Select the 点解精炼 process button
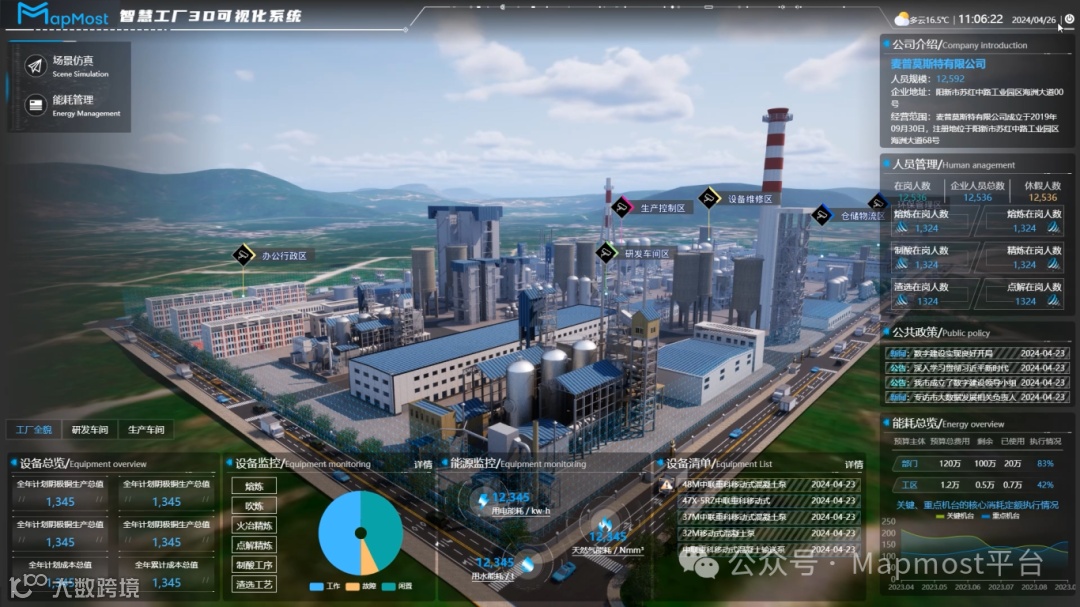The image size is (1080, 607). [x=254, y=545]
